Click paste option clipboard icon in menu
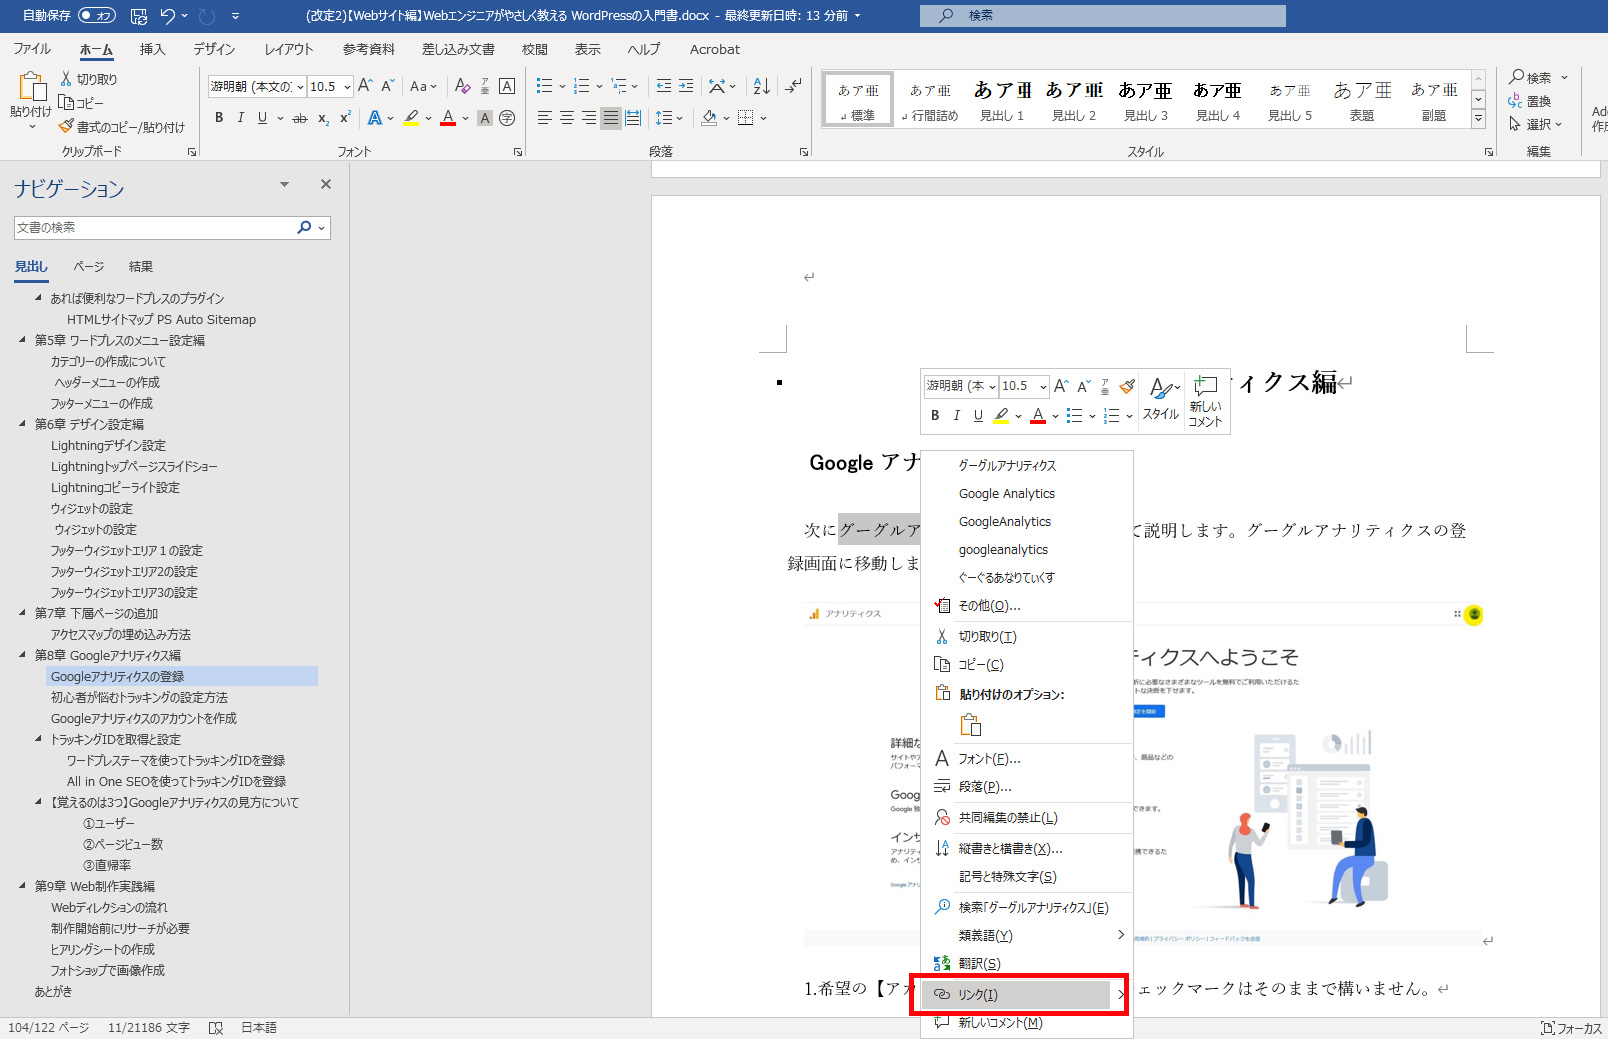The width and height of the screenshot is (1608, 1039). pos(970,725)
